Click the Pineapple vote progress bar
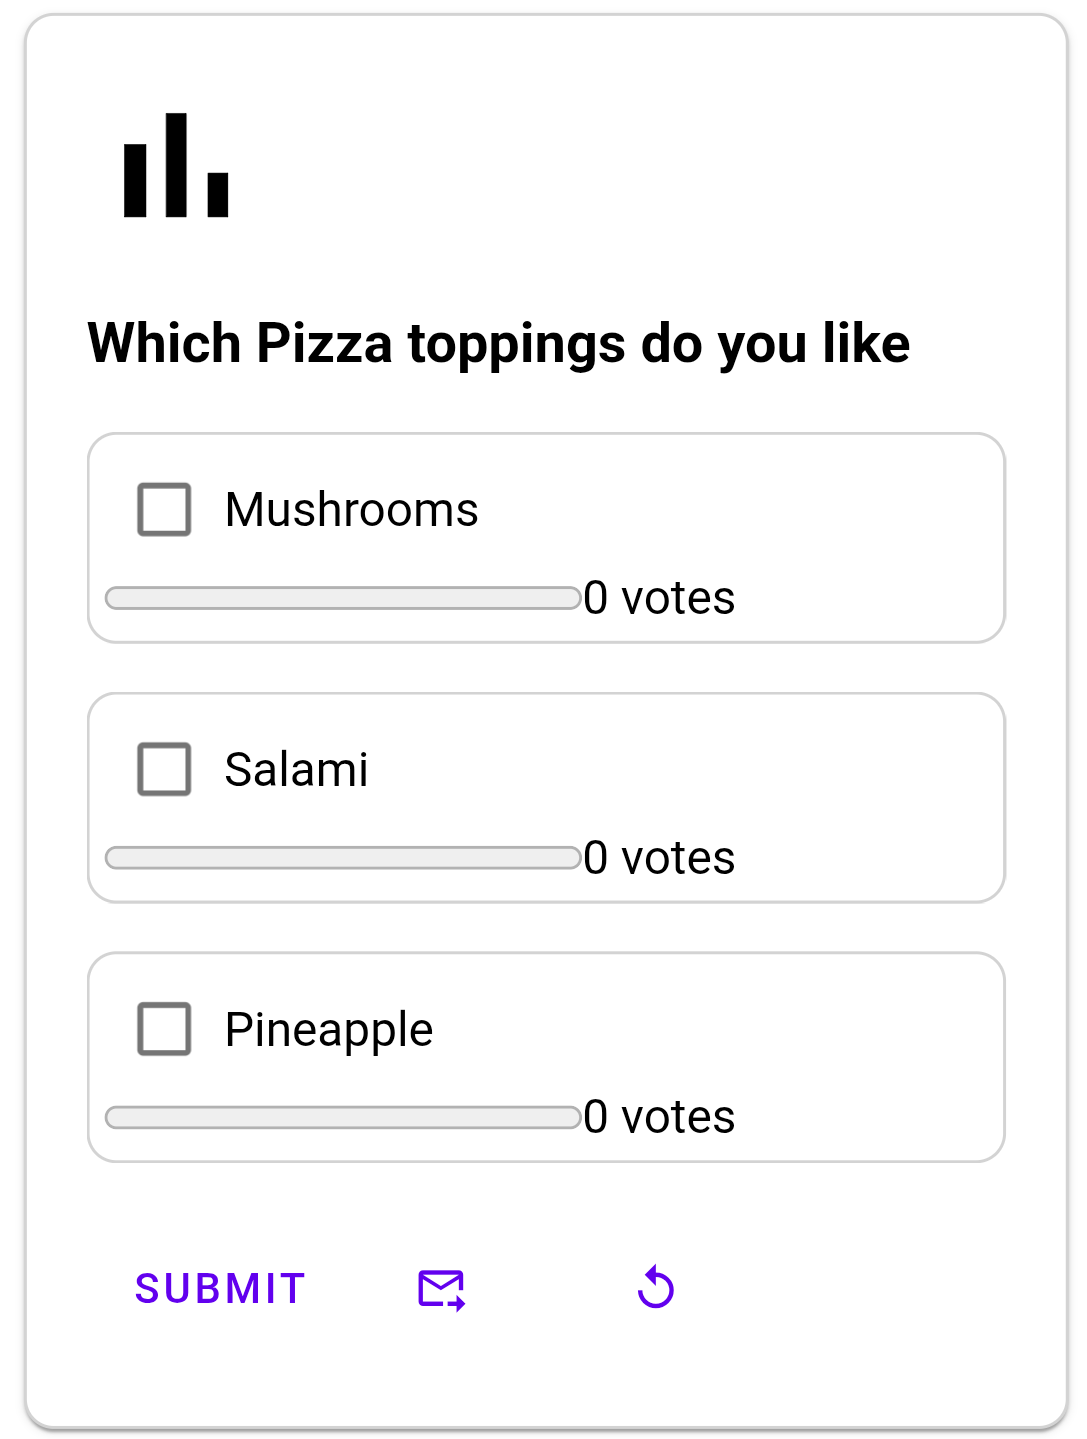1087x1439 pixels. 345,1115
